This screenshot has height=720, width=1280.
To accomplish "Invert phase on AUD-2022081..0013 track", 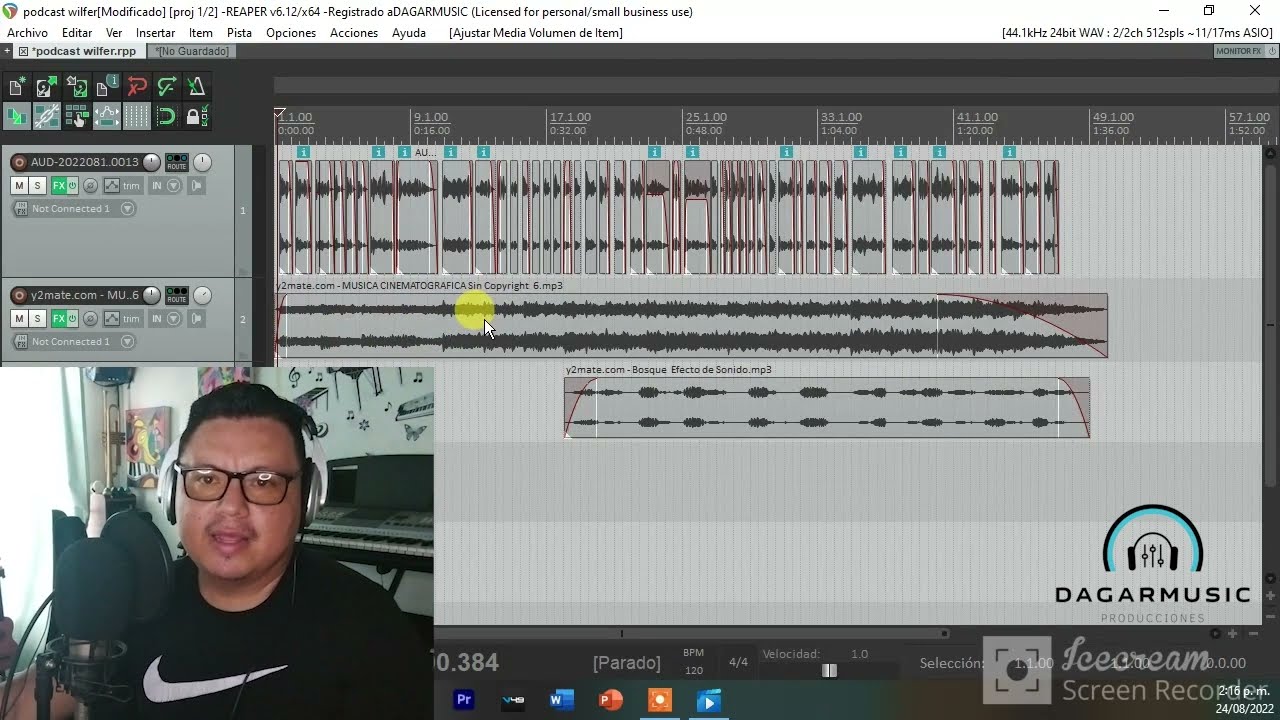I will point(90,185).
